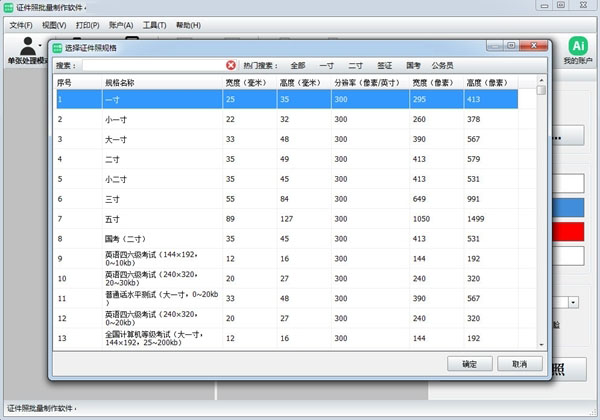The height and width of the screenshot is (420, 600).
Task: Click into the search input field
Action: pos(154,65)
